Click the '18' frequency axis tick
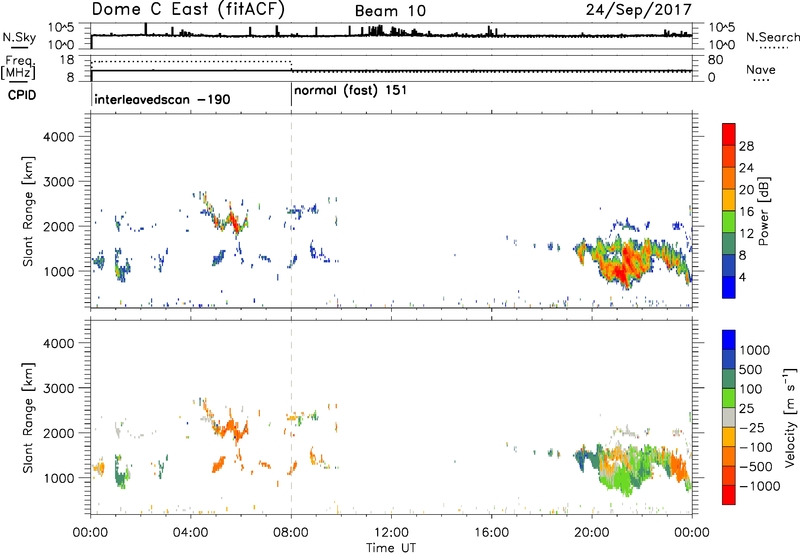The height and width of the screenshot is (554, 800). (67, 60)
